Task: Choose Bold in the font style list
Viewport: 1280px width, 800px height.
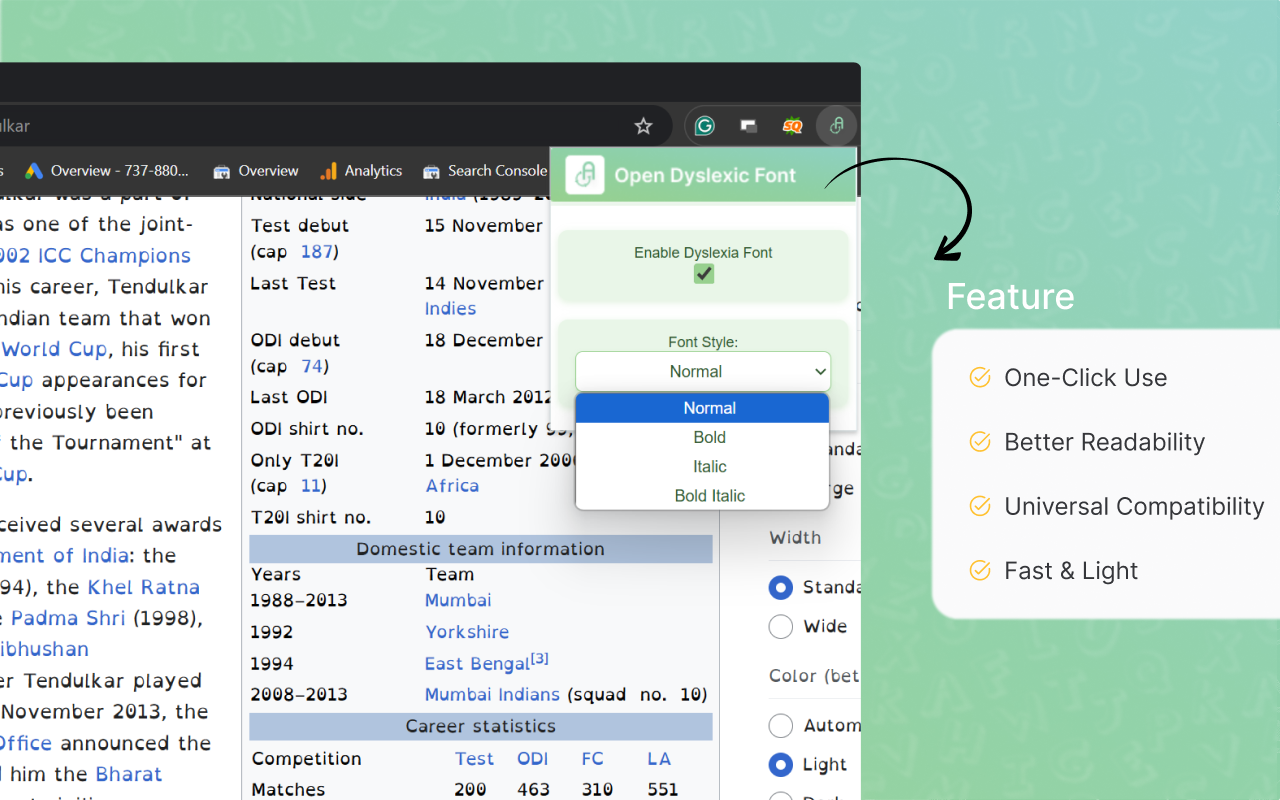Action: 703,437
